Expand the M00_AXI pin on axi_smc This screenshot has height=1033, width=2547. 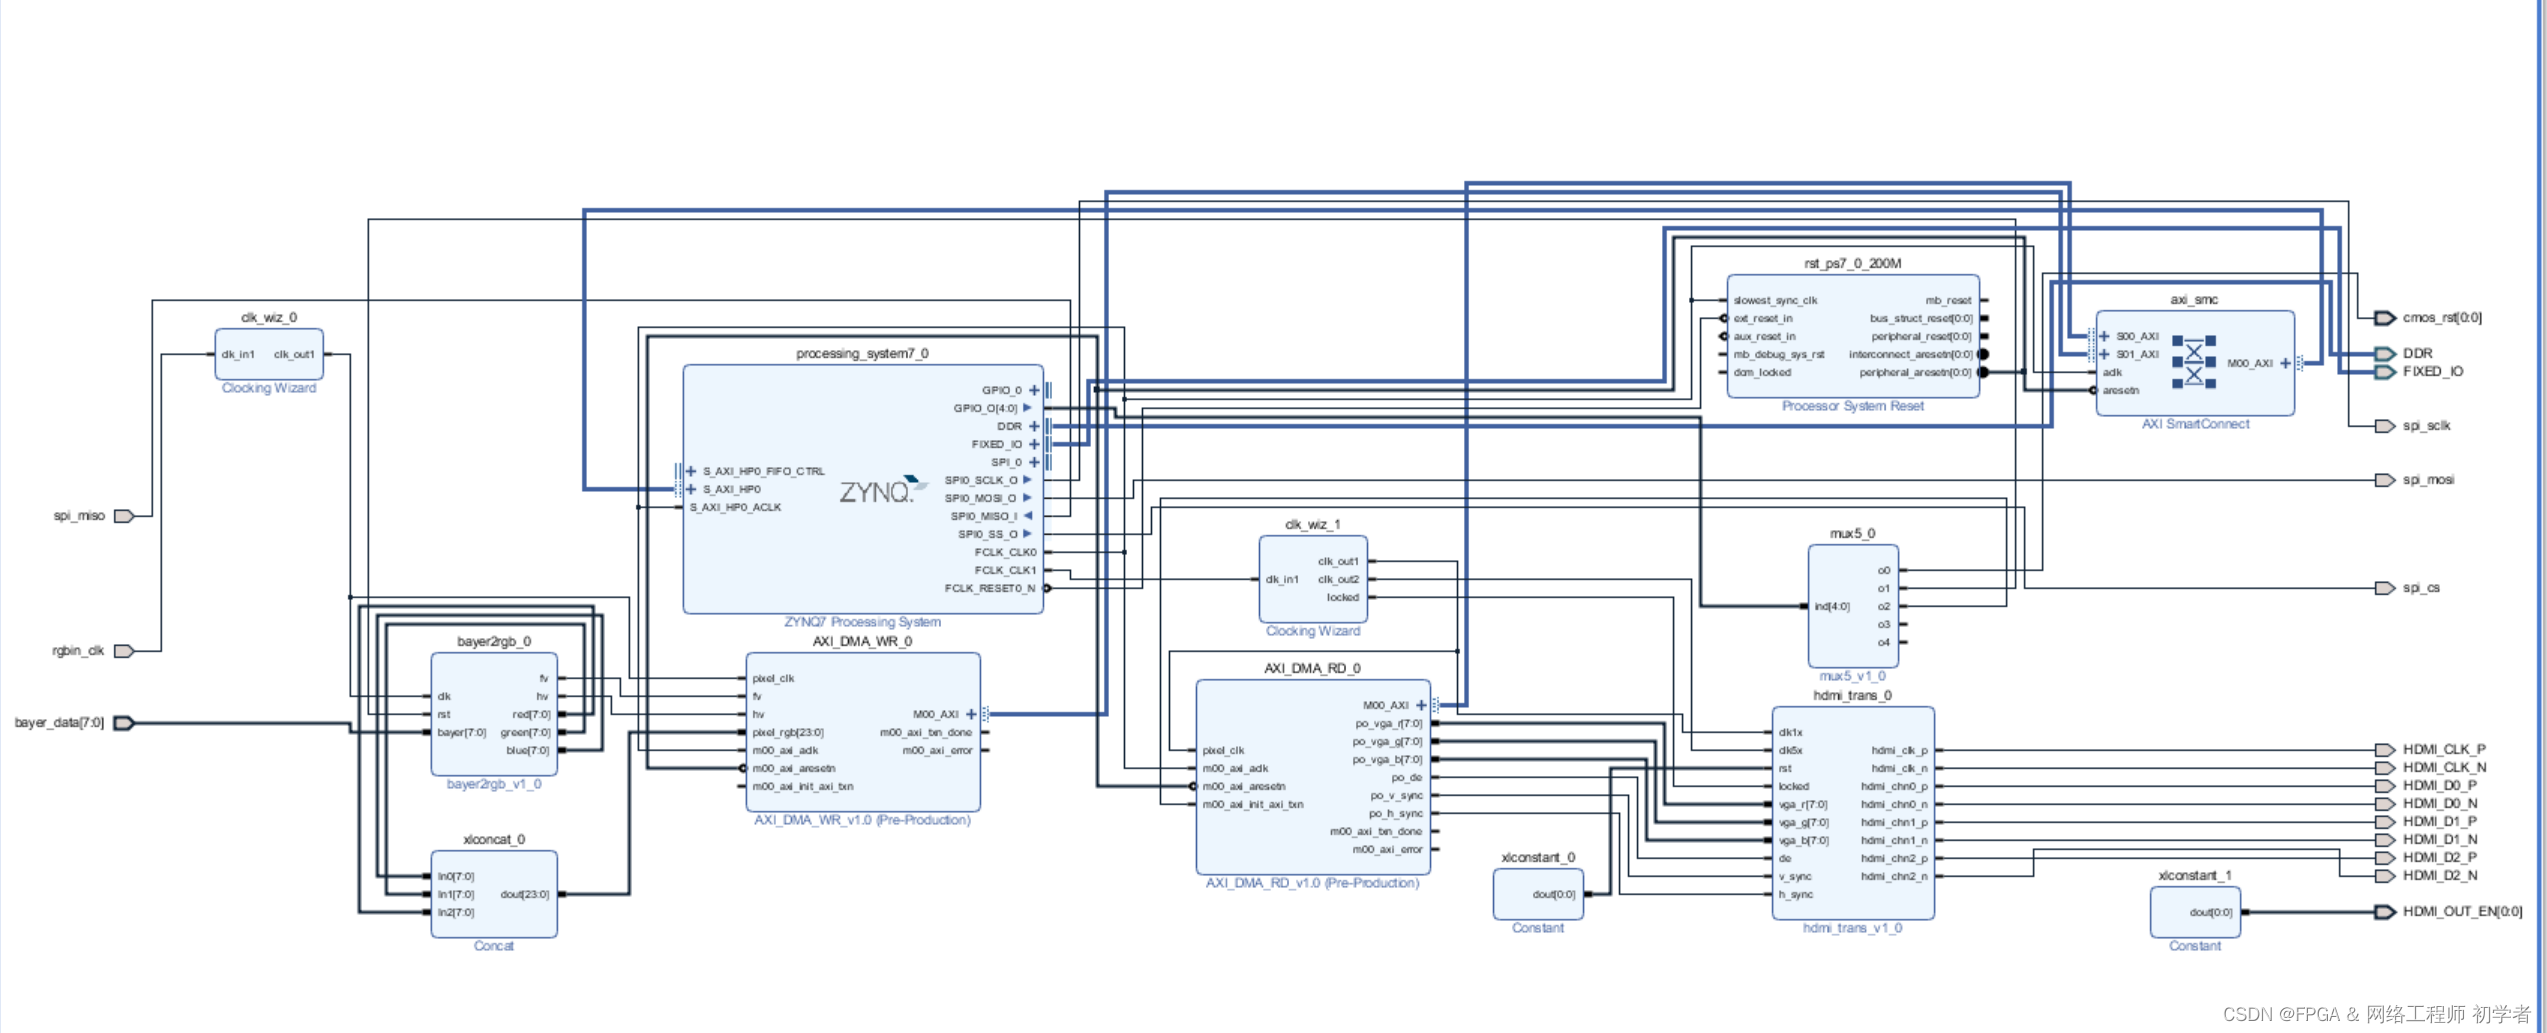2285,363
